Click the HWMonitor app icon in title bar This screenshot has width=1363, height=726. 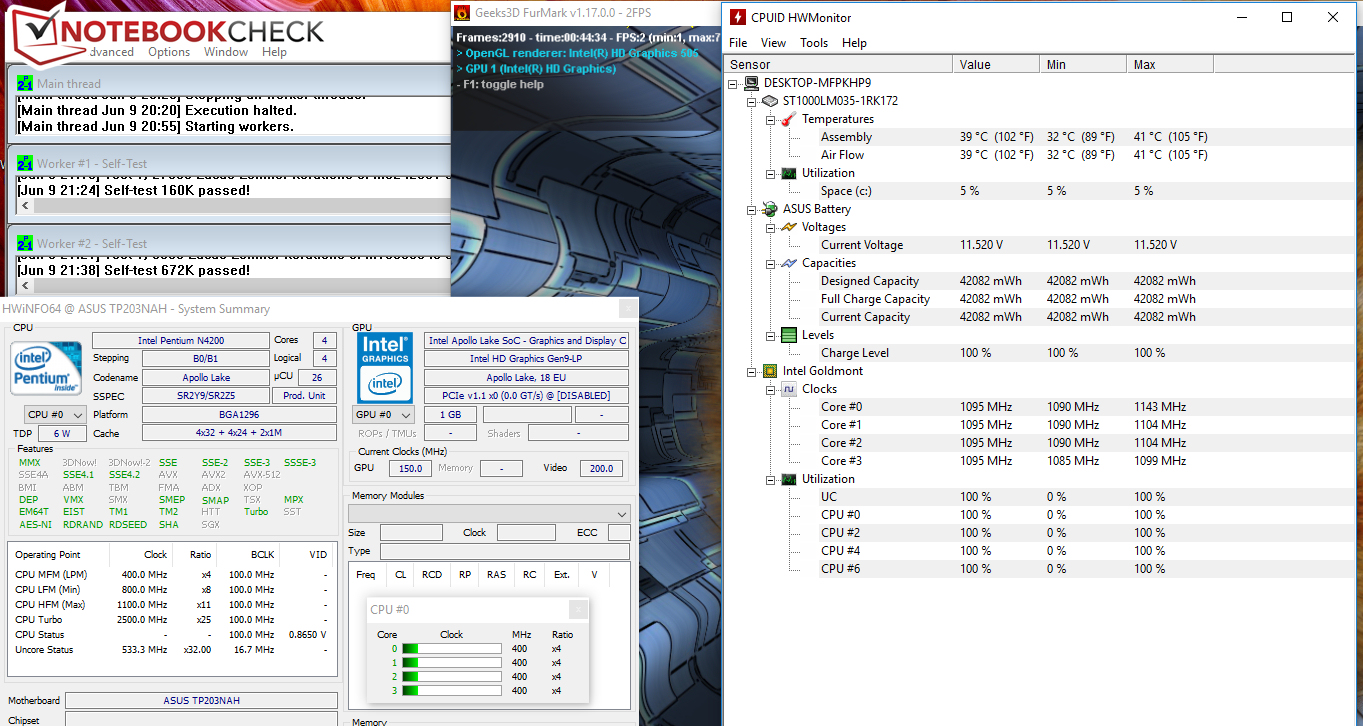click(x=738, y=17)
